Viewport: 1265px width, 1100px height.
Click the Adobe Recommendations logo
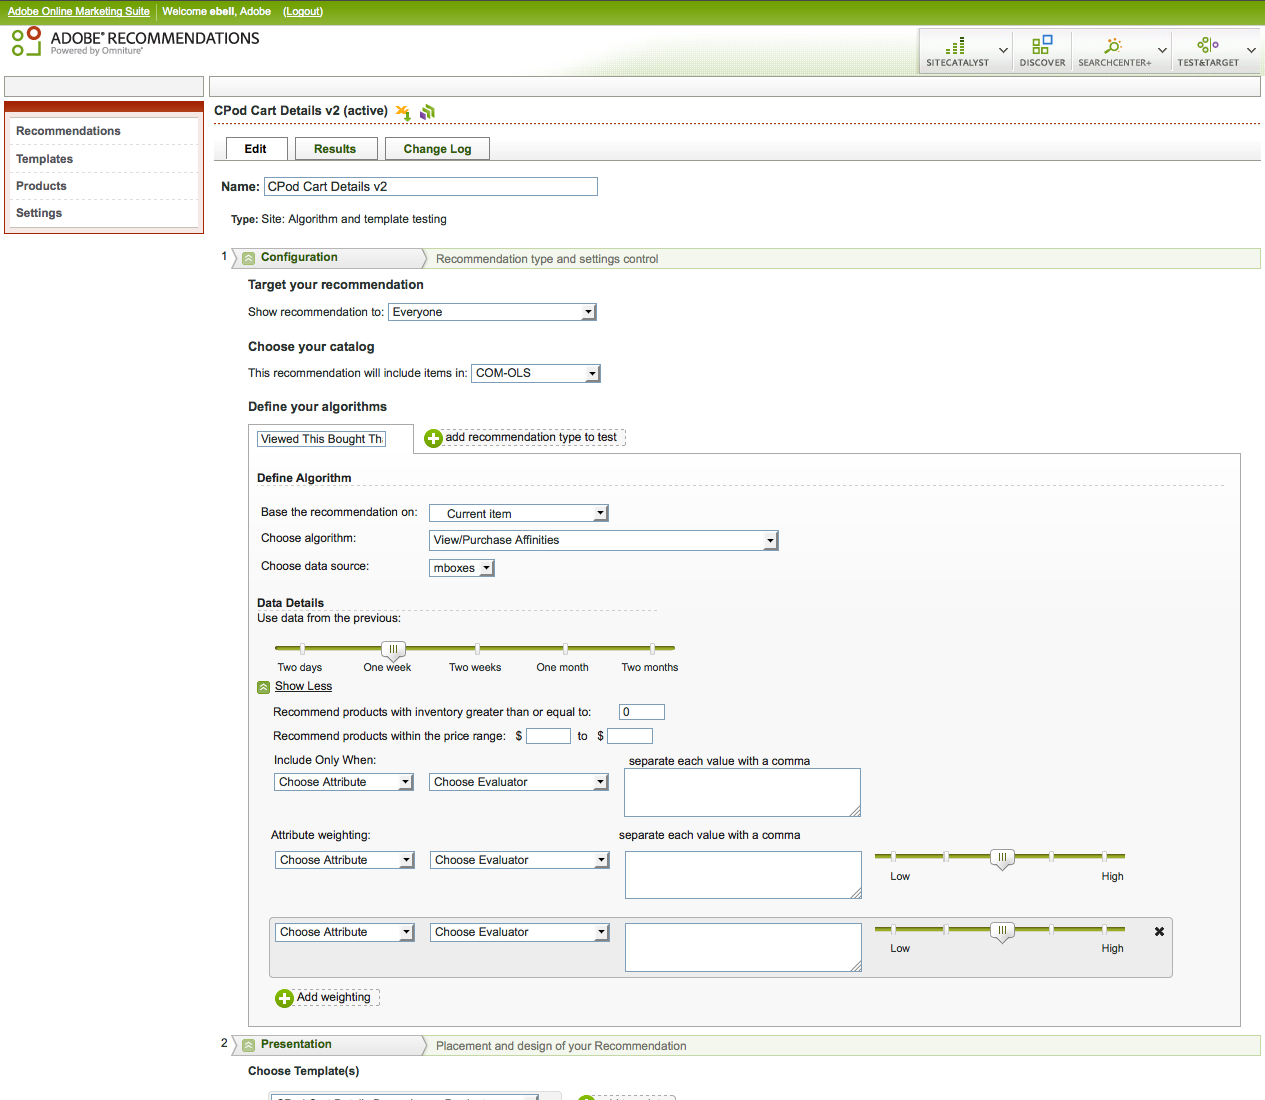click(135, 42)
